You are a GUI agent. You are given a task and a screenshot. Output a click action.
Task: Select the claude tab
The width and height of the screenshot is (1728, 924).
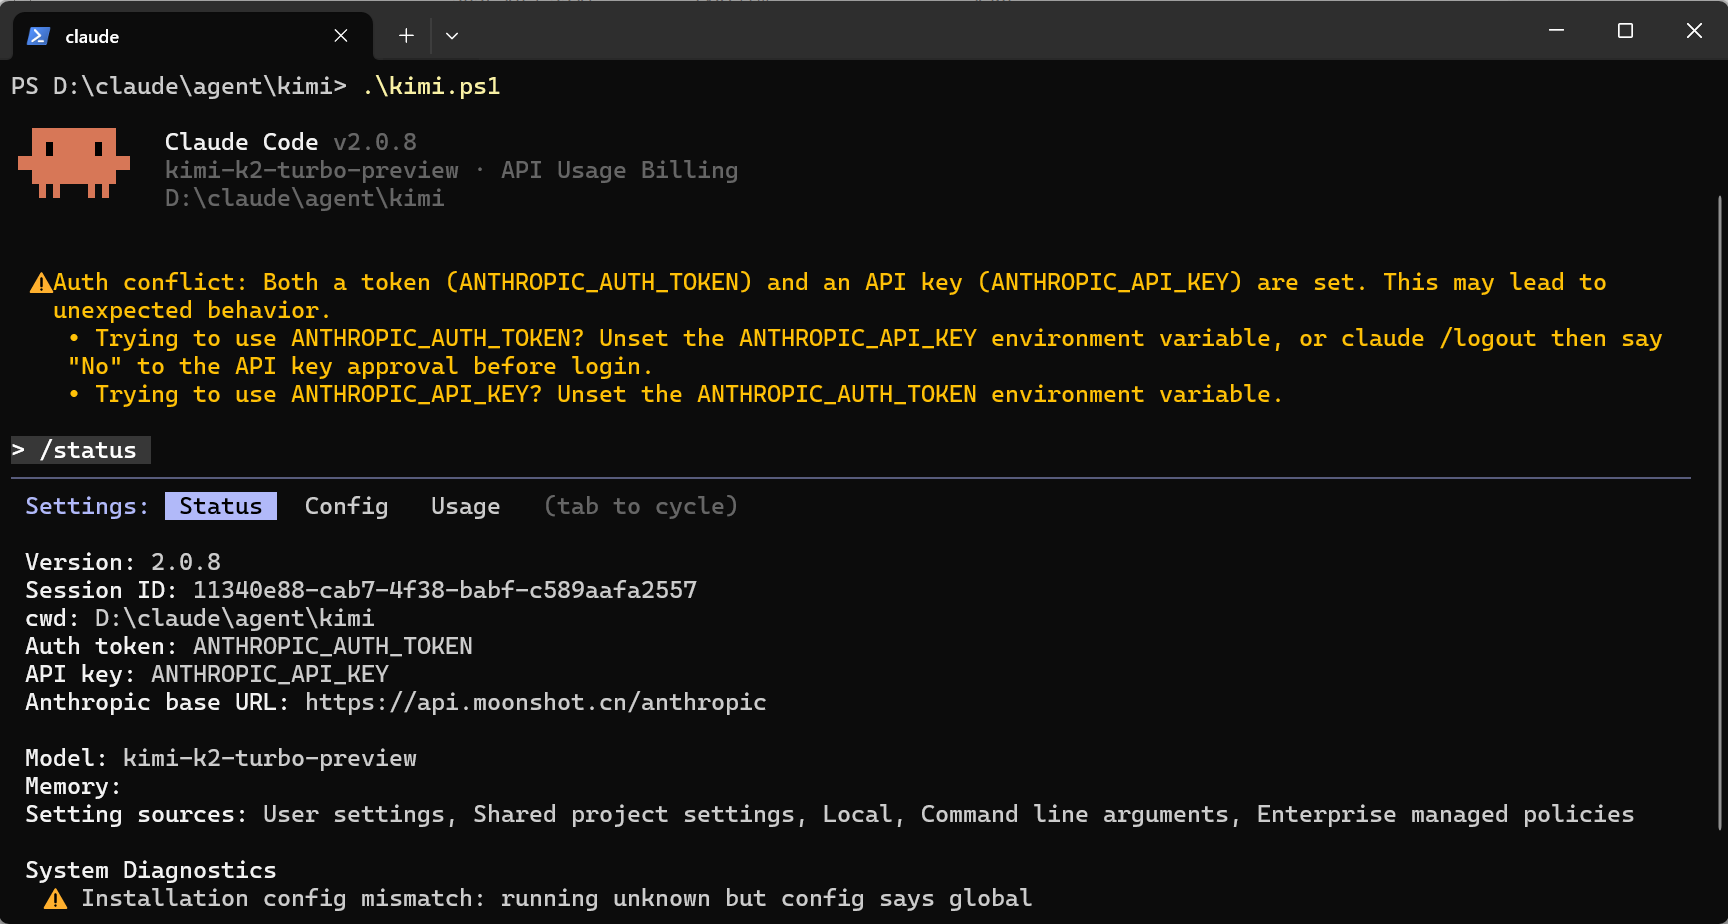[x=192, y=36]
